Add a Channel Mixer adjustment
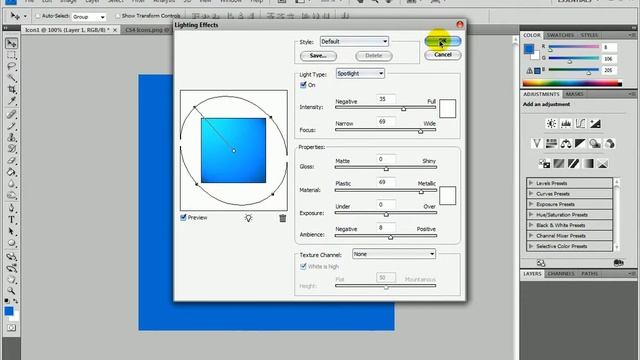The height and width of the screenshot is (360, 640). (x=610, y=143)
